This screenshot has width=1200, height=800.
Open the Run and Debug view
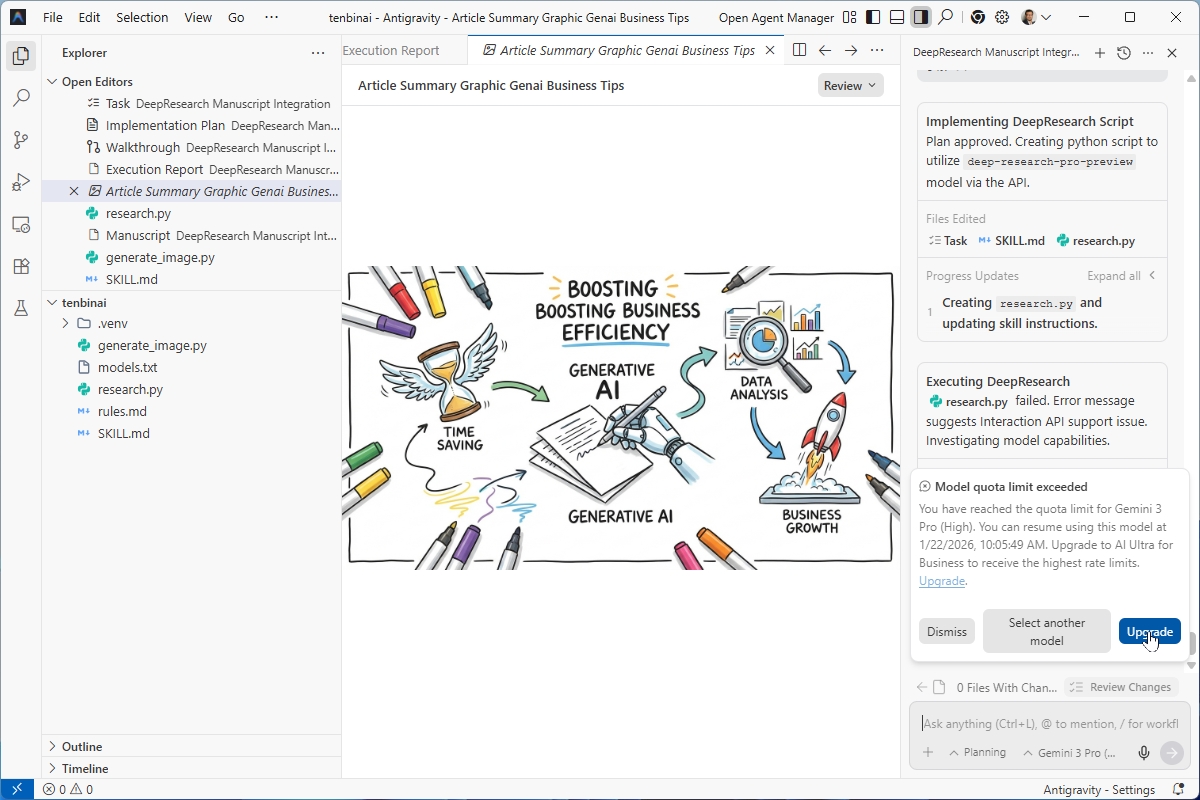point(21,182)
